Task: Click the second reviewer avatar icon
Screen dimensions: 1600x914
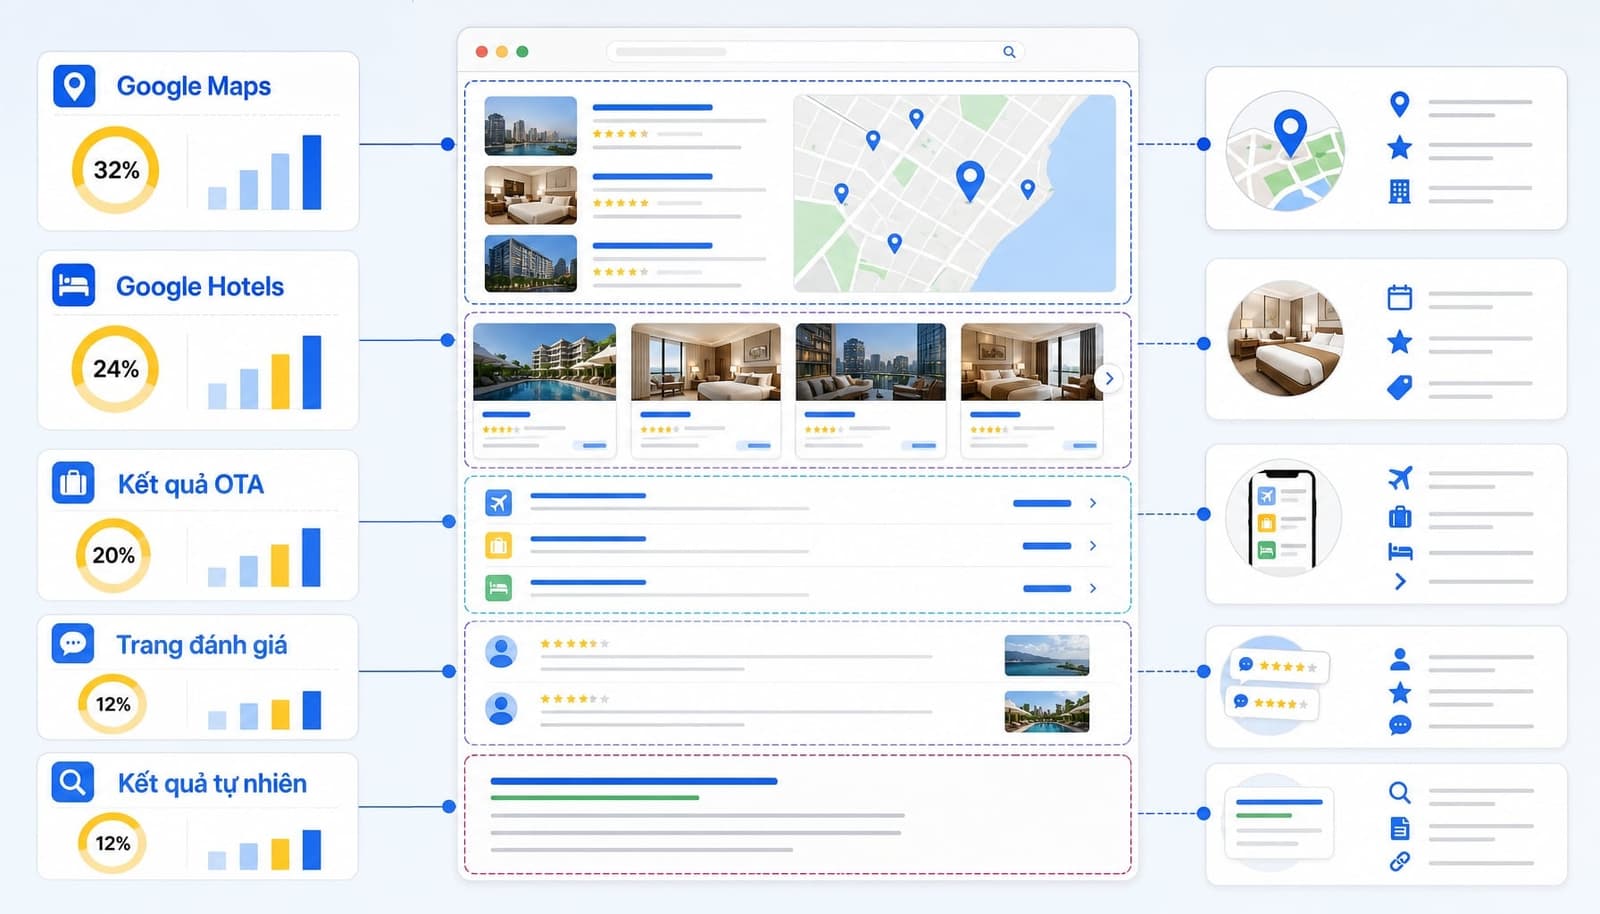Action: tap(501, 708)
